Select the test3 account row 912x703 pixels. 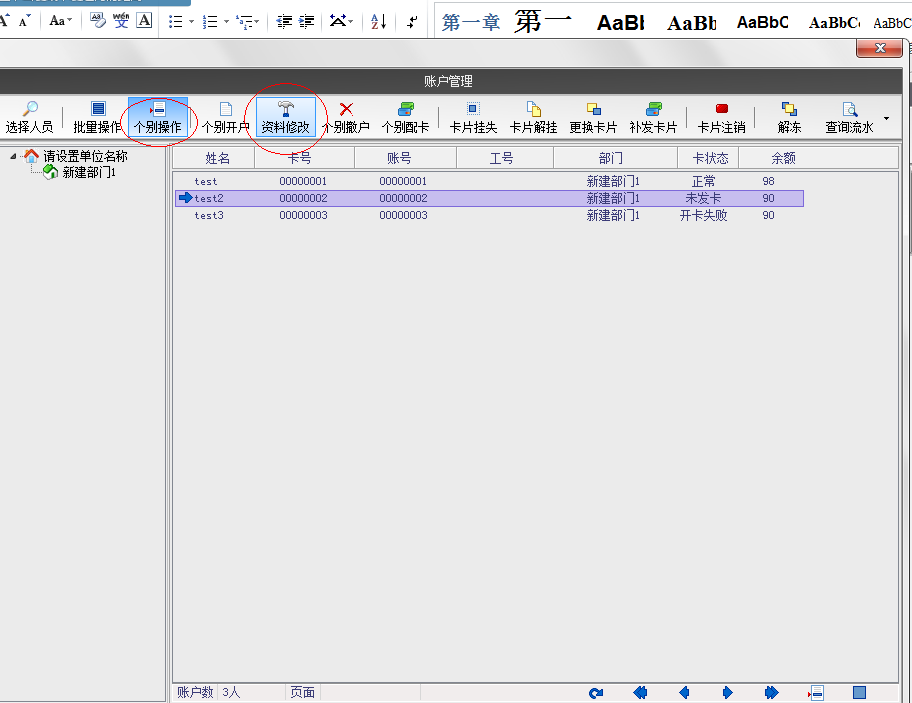(x=208, y=215)
